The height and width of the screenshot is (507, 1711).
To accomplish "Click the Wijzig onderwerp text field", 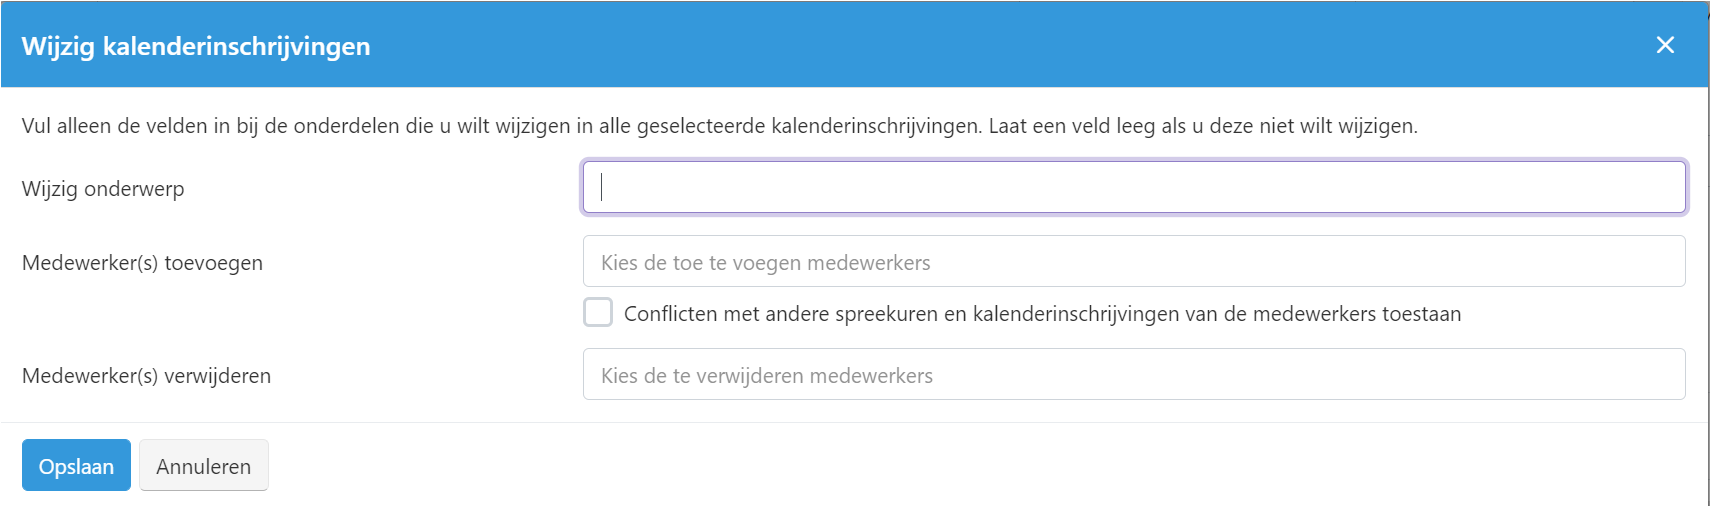I will (1134, 187).
